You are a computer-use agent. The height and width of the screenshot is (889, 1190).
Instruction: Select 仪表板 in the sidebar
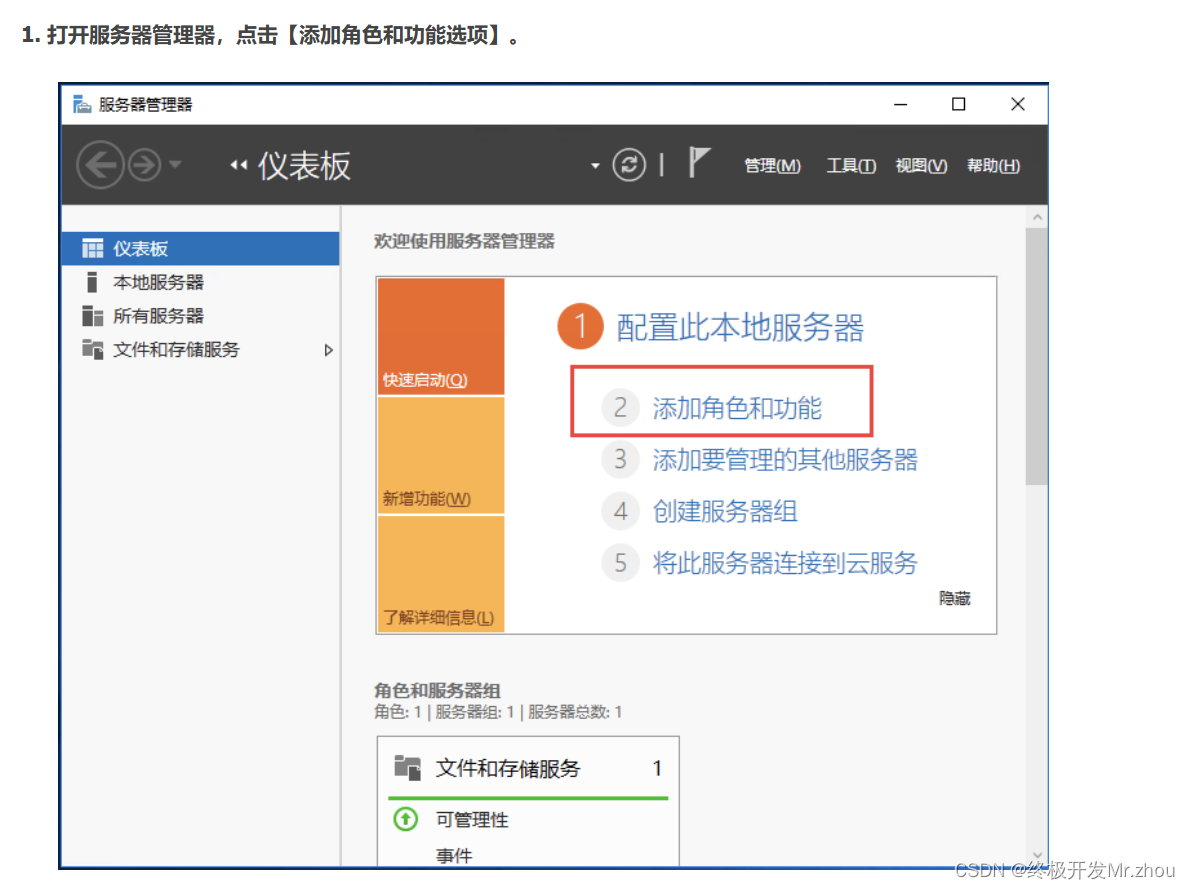click(200, 248)
